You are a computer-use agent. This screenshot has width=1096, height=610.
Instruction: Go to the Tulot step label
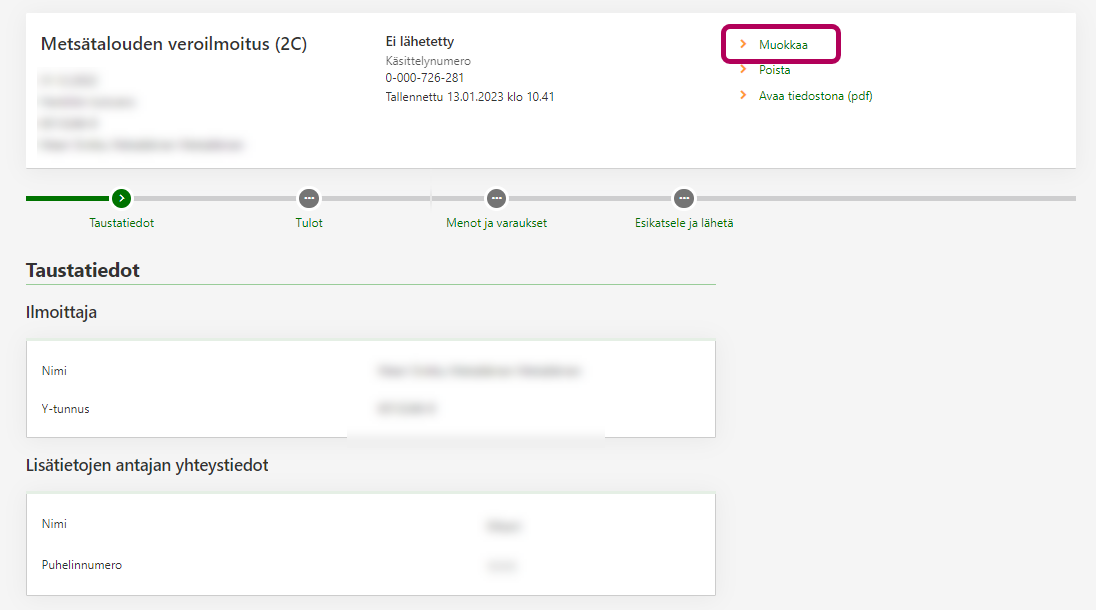309,223
